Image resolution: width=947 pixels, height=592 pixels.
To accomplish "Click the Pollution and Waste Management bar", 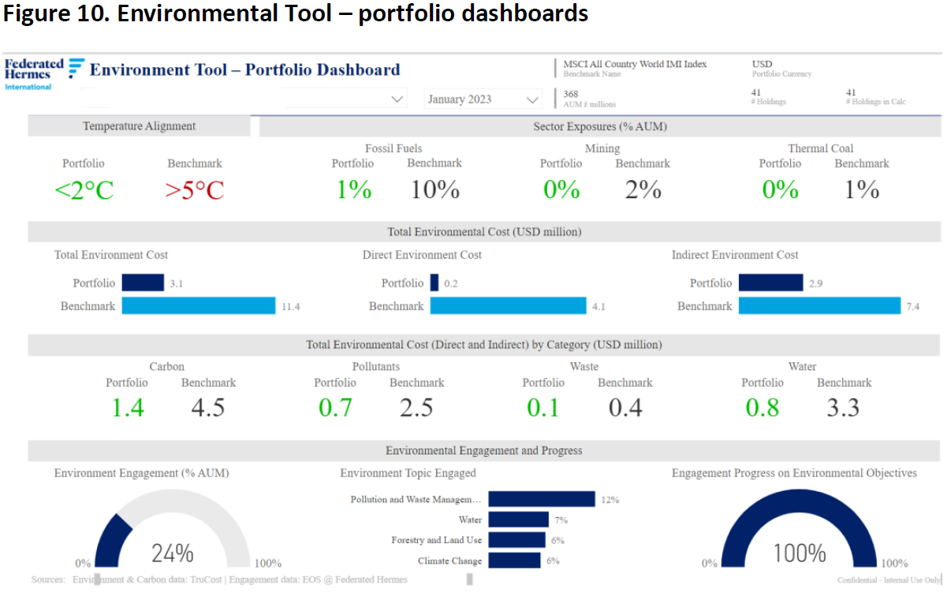I will point(542,499).
